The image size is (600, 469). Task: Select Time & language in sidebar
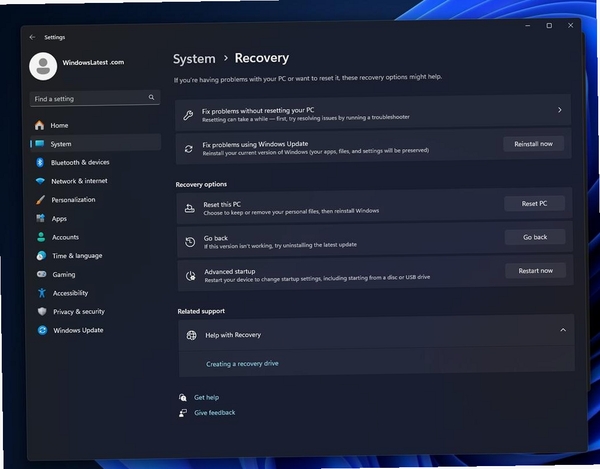tap(96, 256)
